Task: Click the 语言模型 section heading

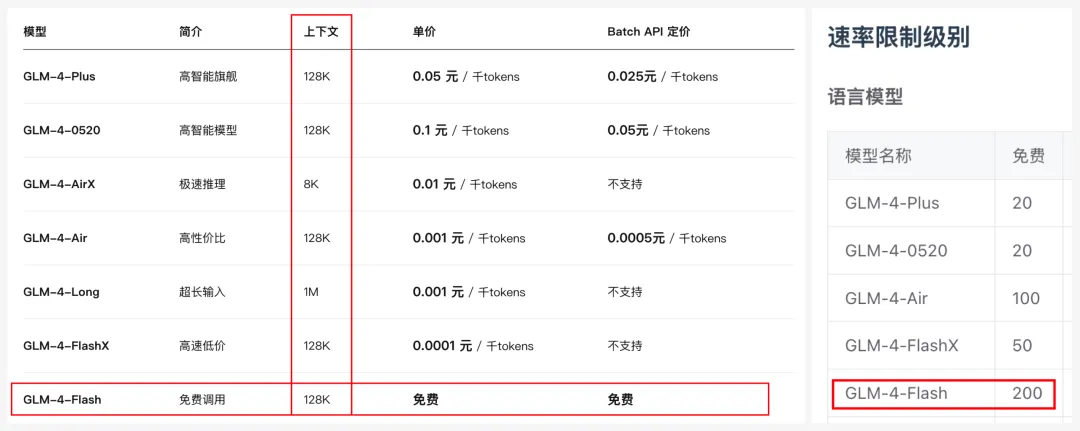Action: tap(865, 97)
